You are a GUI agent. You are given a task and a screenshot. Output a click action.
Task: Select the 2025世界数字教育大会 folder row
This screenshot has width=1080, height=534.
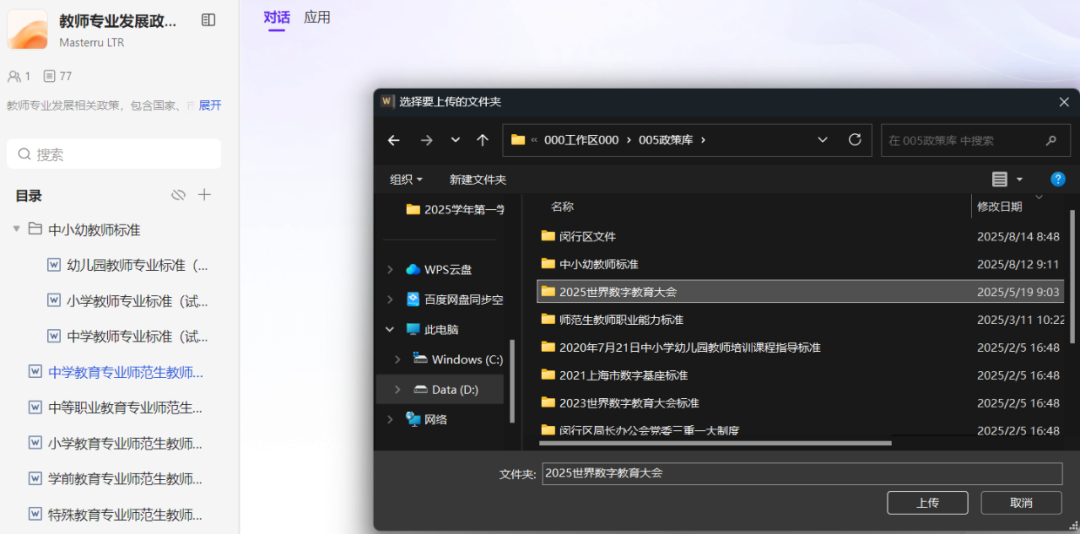pyautogui.click(x=800, y=291)
